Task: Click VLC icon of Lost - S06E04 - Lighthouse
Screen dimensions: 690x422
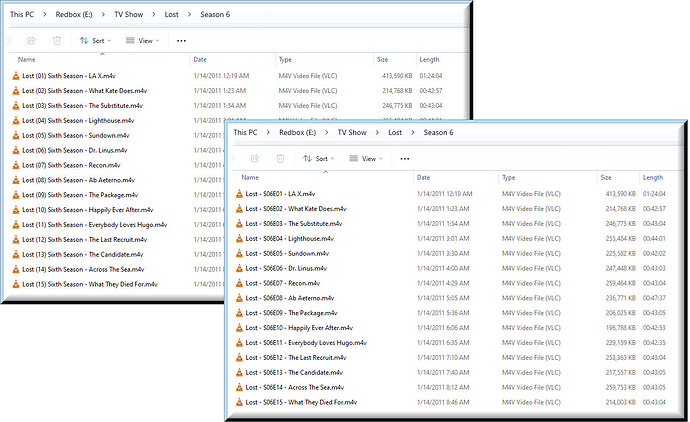Action: pyautogui.click(x=239, y=239)
